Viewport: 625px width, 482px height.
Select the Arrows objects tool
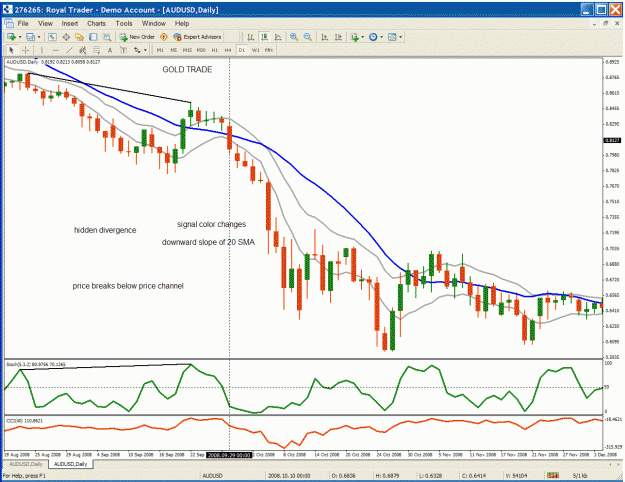(x=137, y=50)
